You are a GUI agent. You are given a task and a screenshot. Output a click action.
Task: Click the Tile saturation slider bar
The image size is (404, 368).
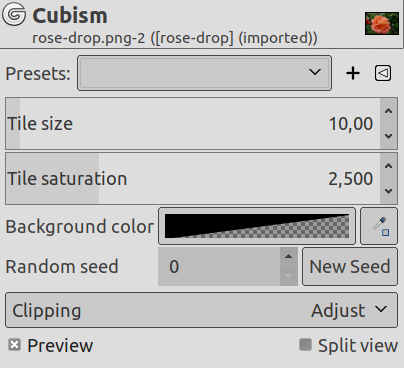tap(193, 179)
